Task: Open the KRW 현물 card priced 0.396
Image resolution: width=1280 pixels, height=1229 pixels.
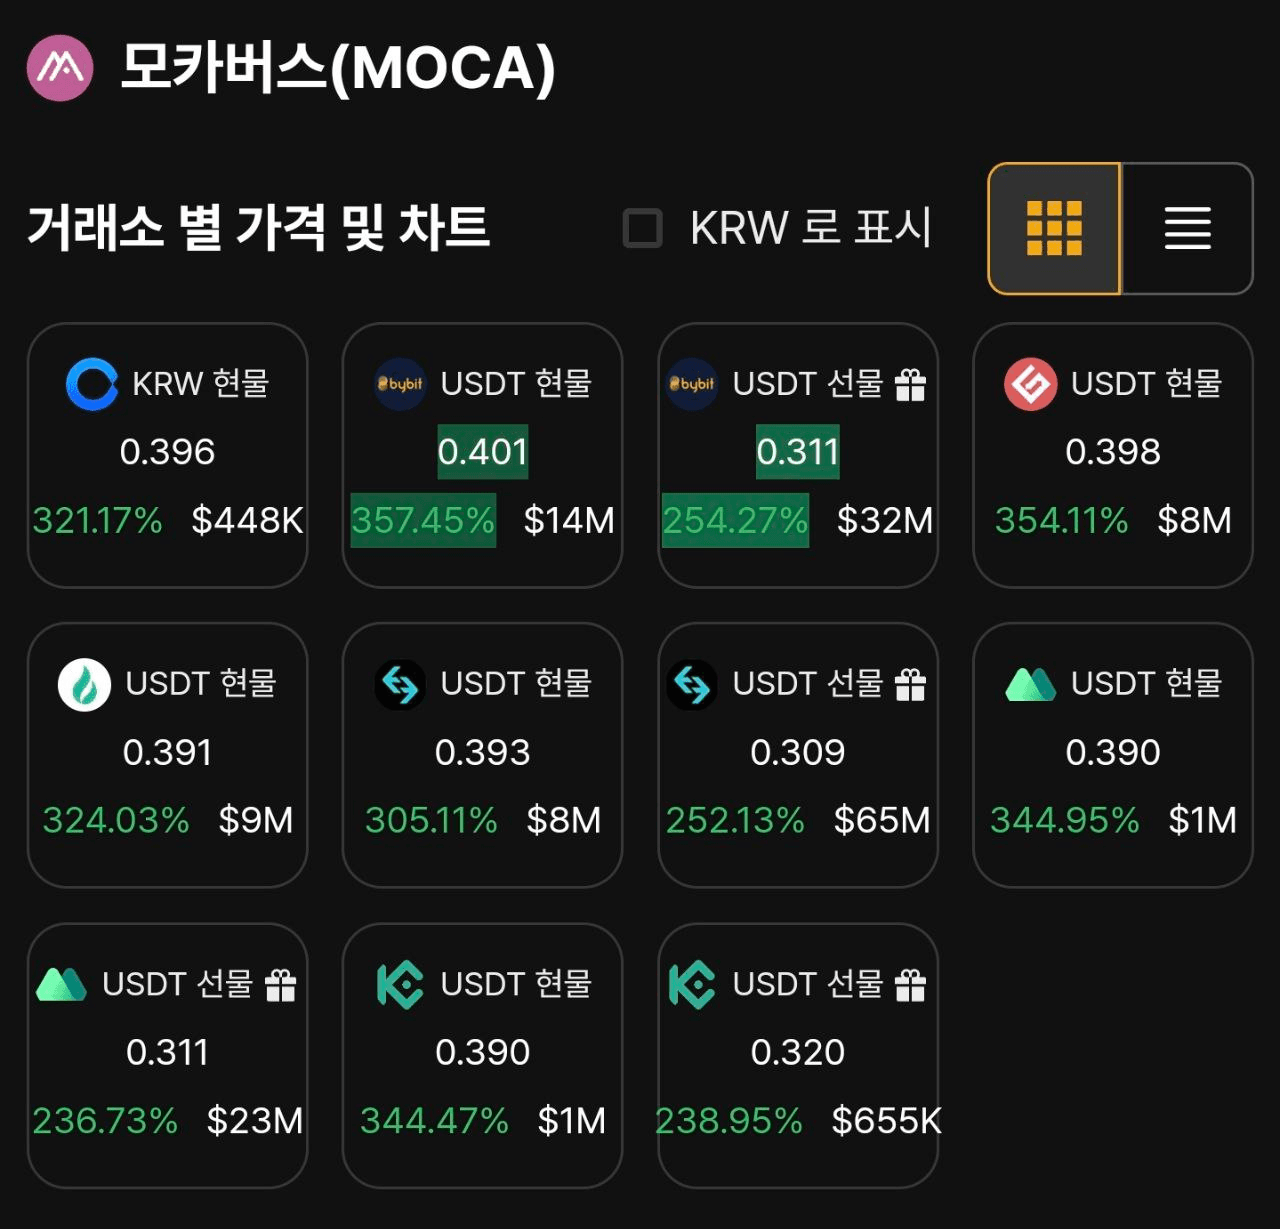Action: 167,455
